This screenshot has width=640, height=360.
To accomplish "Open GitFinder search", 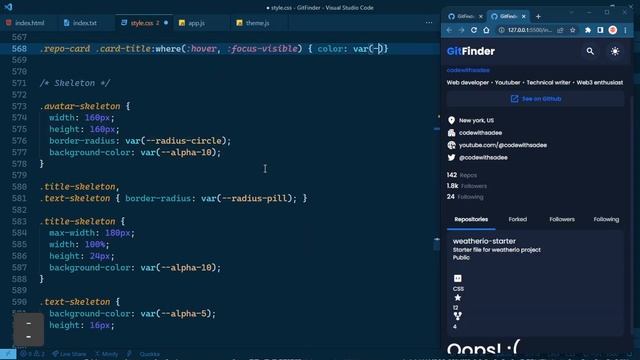I will [x=590, y=51].
